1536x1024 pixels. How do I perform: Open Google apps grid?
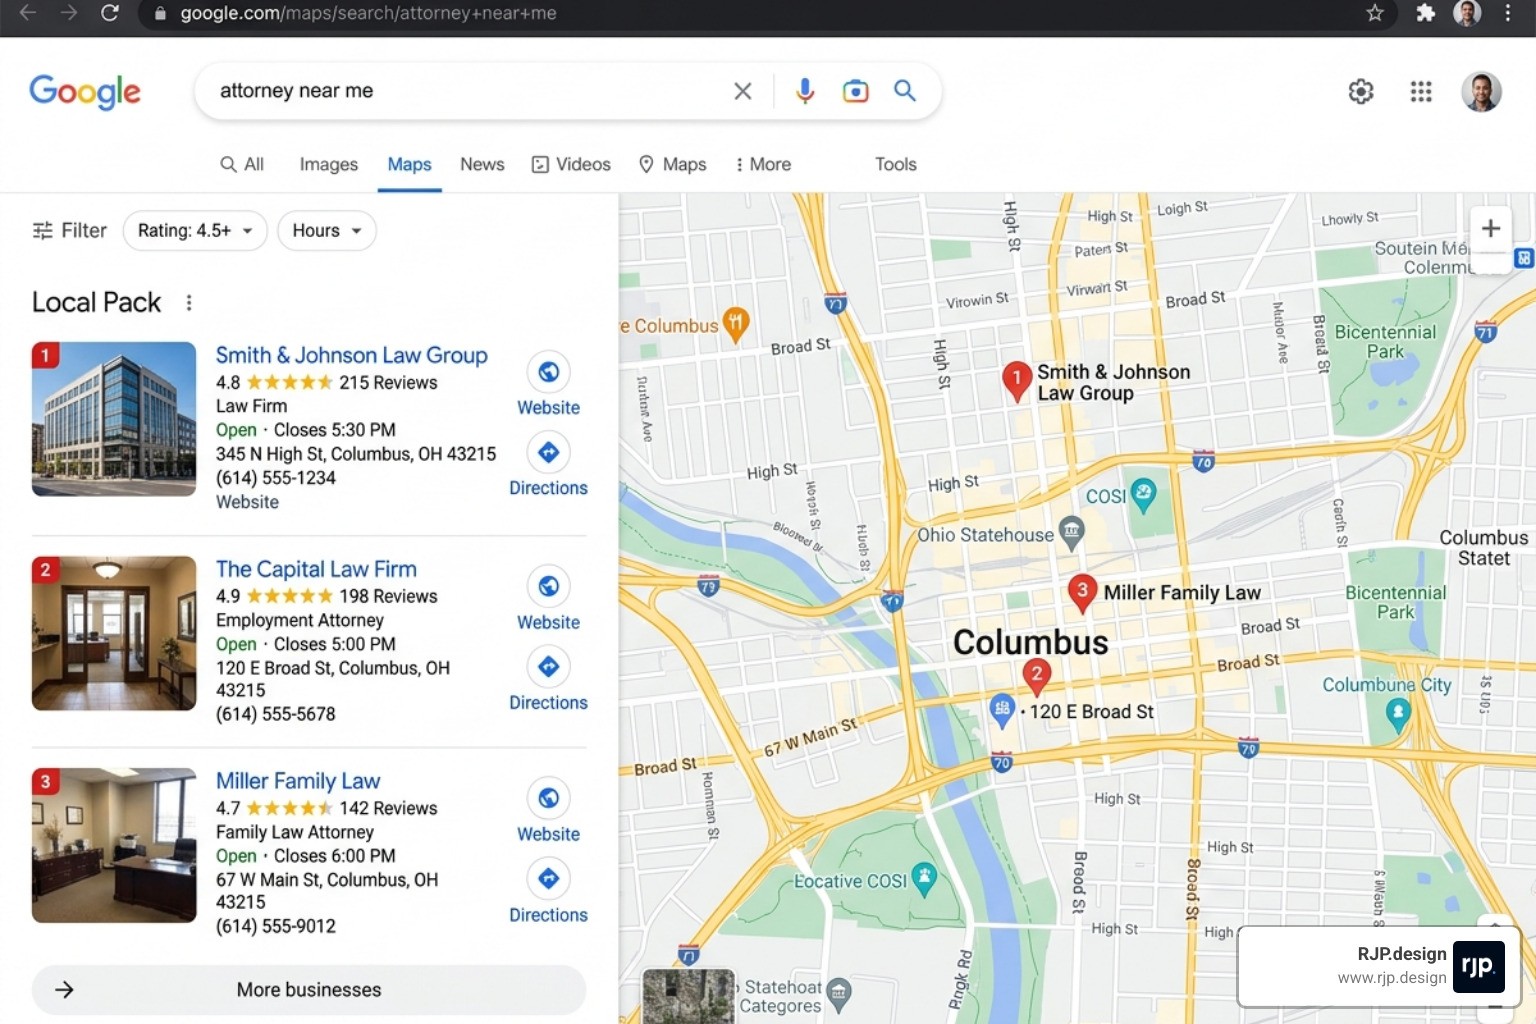click(1421, 92)
